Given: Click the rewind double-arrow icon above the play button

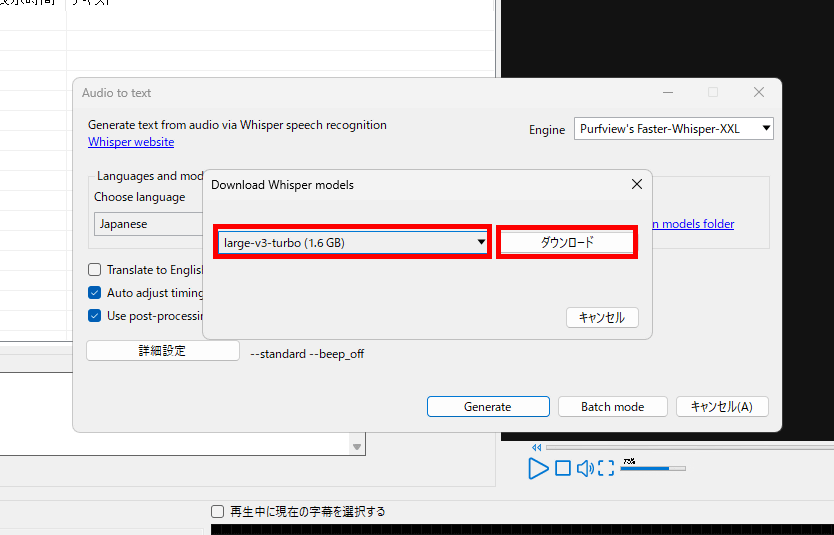Looking at the screenshot, I should (537, 448).
